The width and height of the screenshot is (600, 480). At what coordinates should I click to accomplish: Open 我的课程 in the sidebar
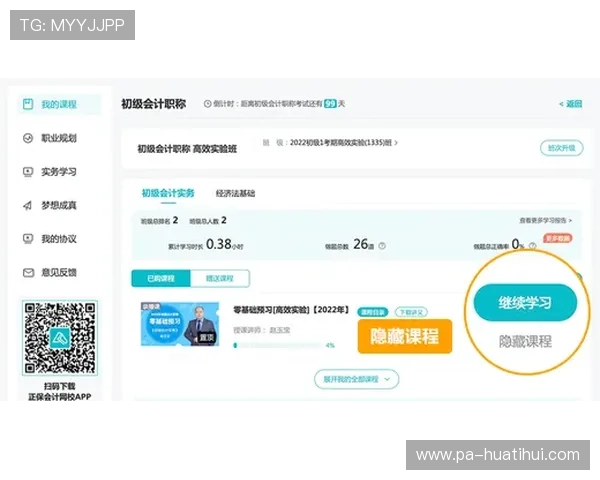click(59, 104)
